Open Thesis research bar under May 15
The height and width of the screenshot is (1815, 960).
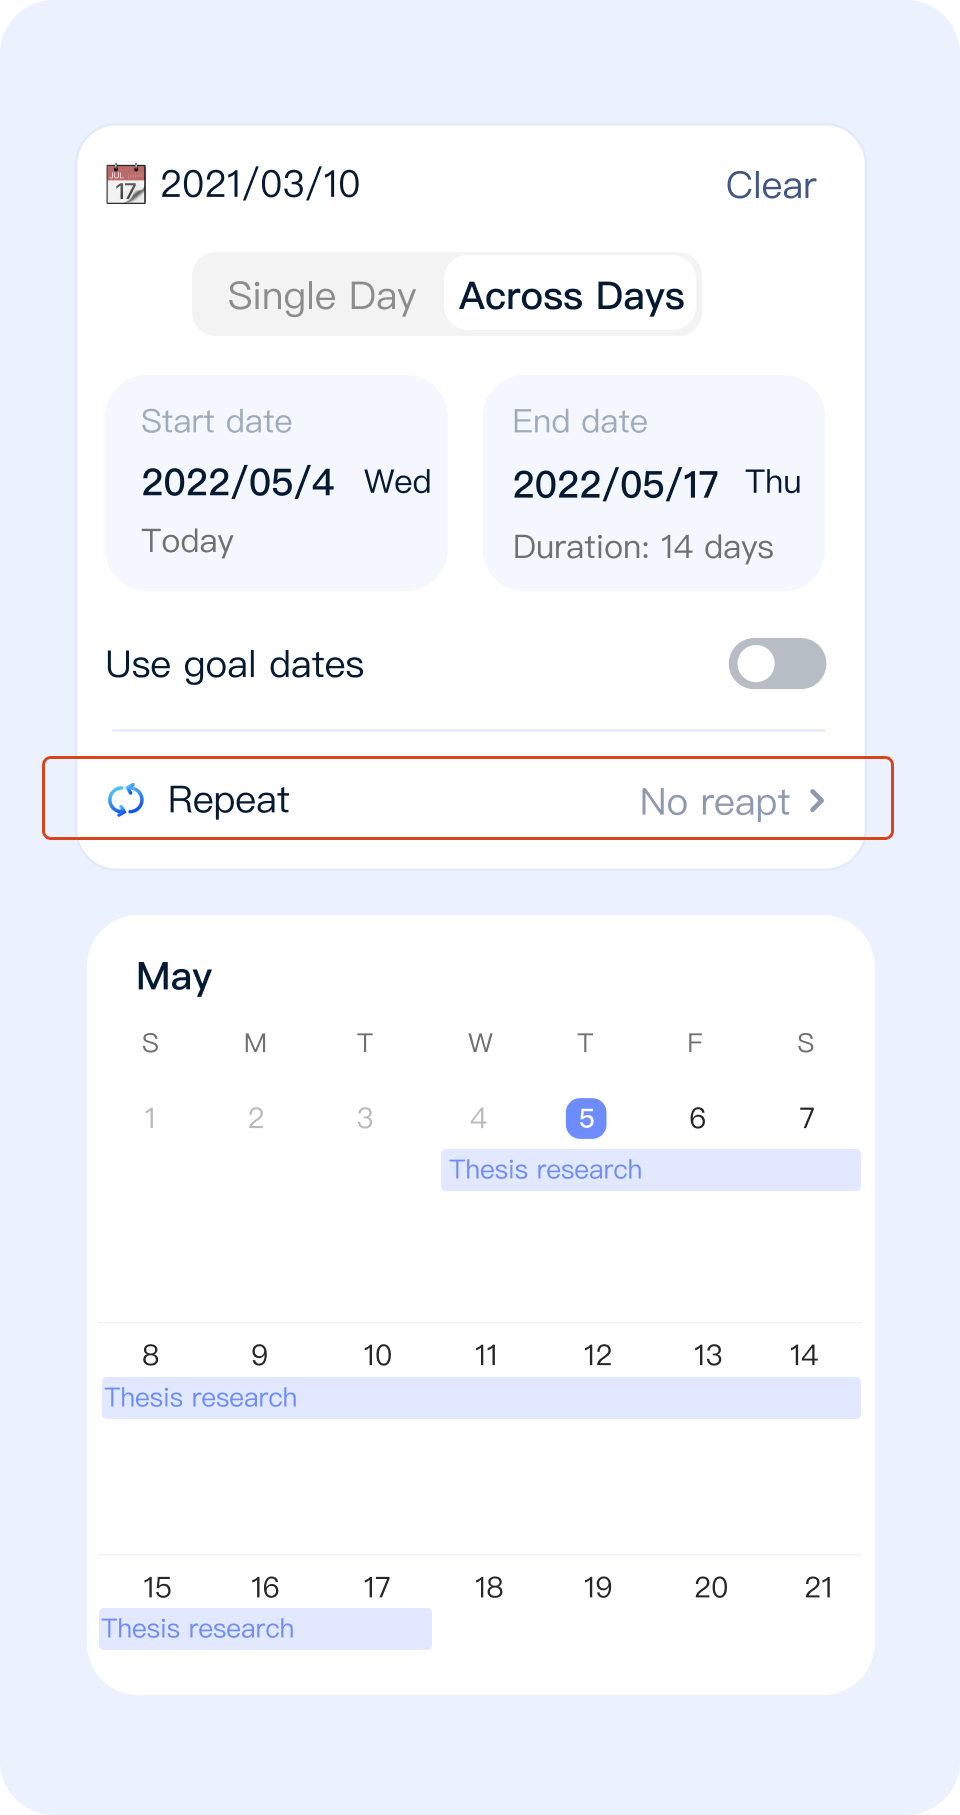pos(265,1629)
